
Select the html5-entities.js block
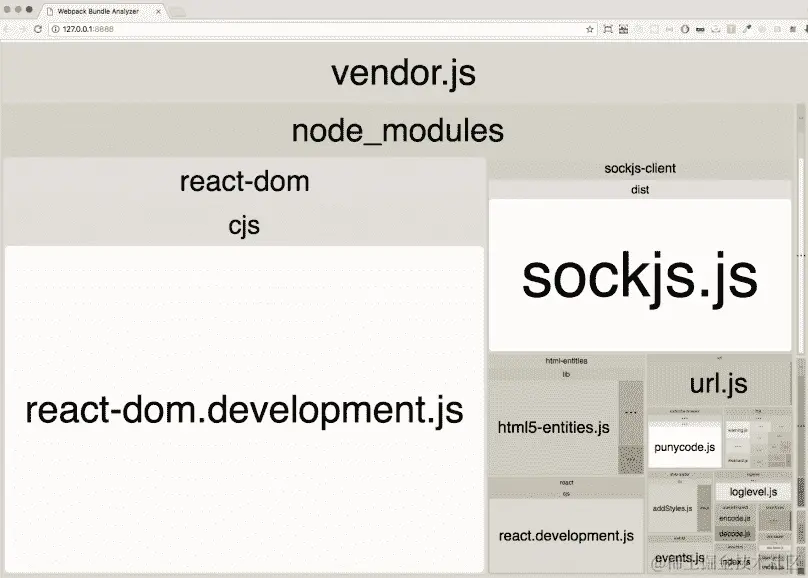click(x=554, y=428)
